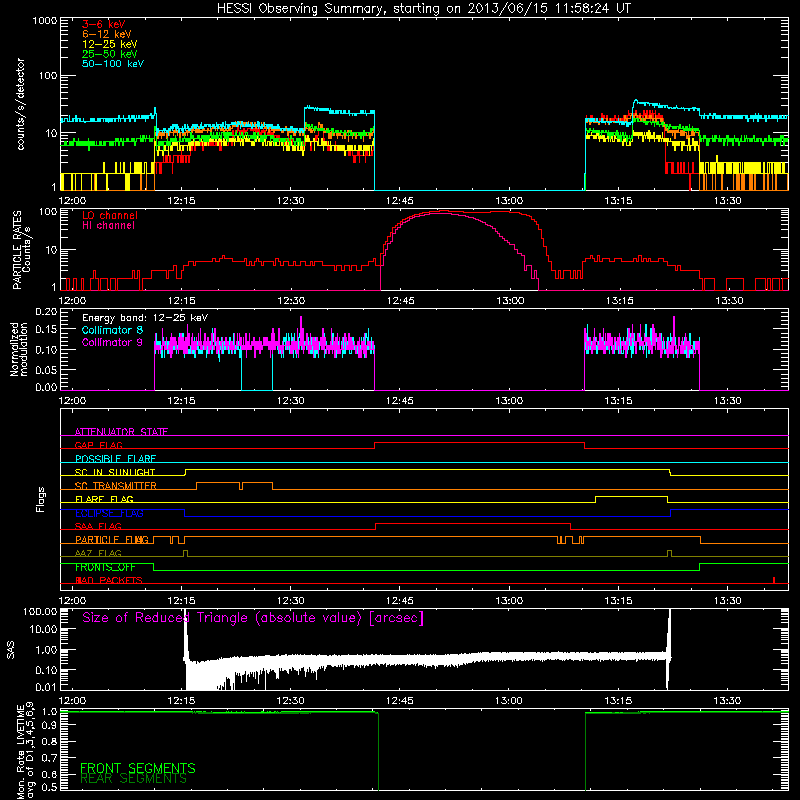Image resolution: width=800 pixels, height=800 pixels.
Task: Select the REAR SEGMENTS legend label
Action: 133,779
